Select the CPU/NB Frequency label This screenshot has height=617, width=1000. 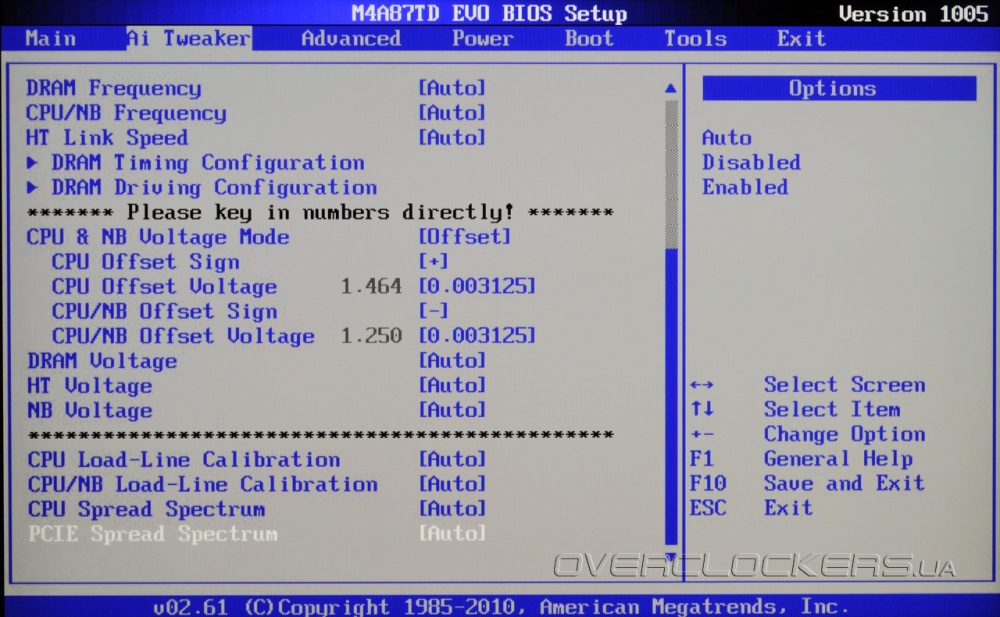(126, 113)
